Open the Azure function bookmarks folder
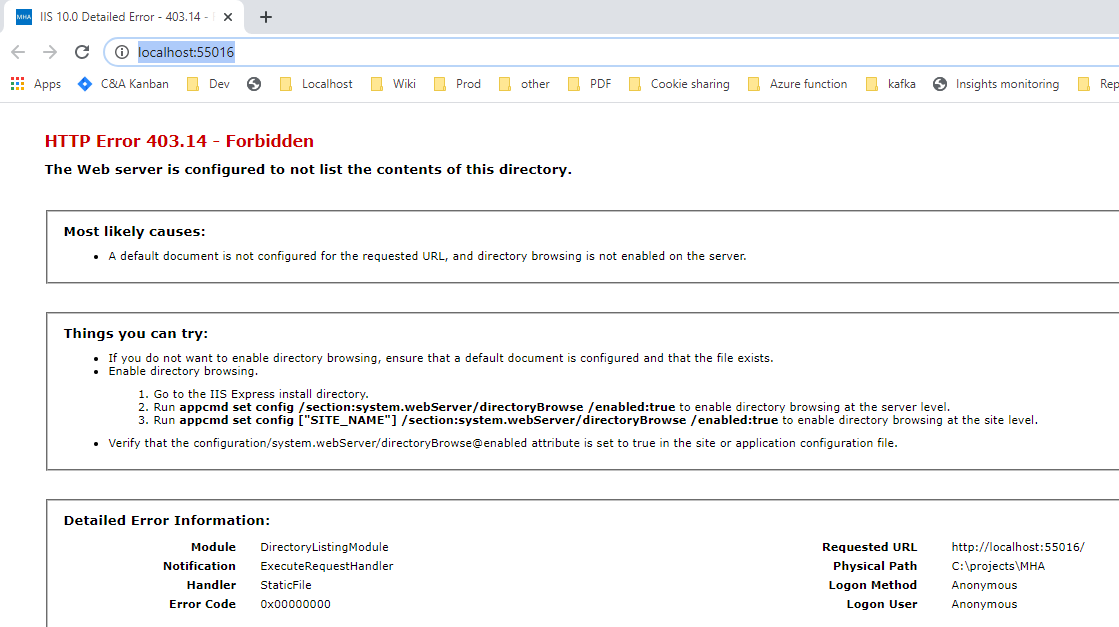This screenshot has height=627, width=1119. point(797,84)
